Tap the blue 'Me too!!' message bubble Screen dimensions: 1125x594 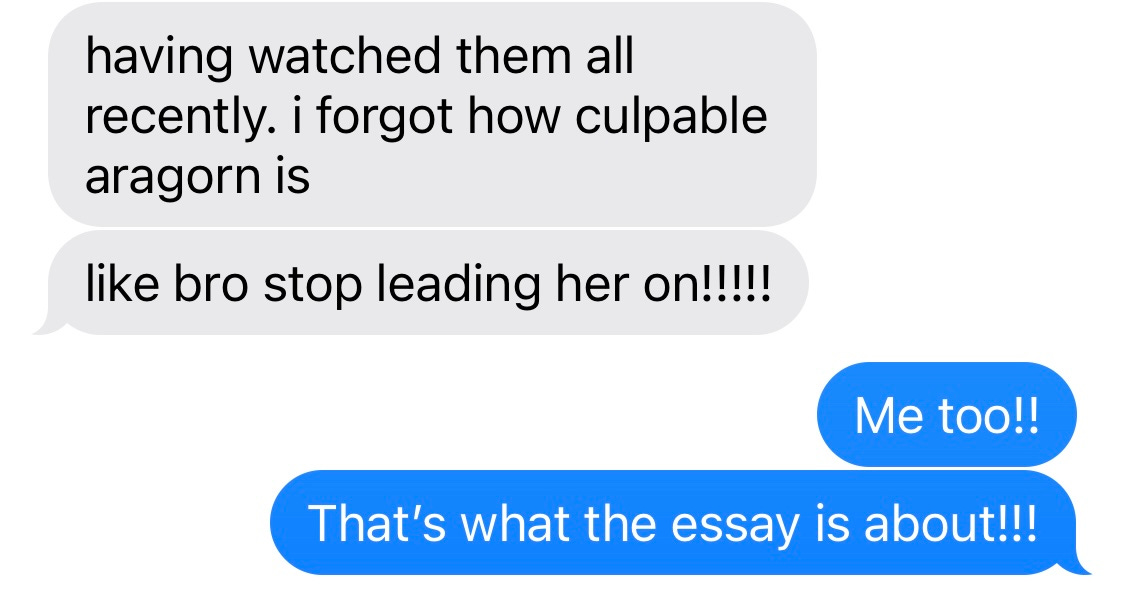point(946,415)
